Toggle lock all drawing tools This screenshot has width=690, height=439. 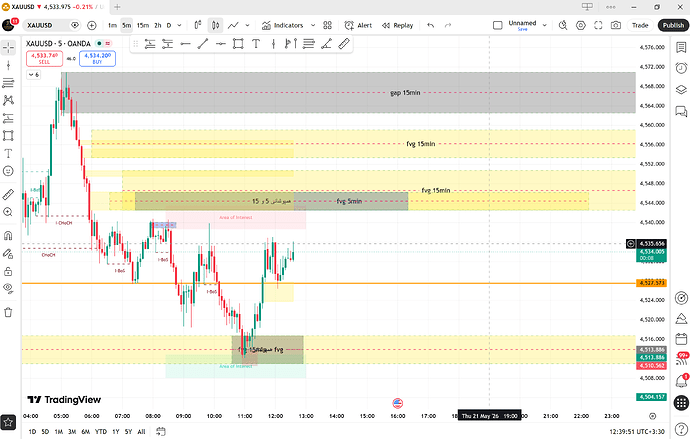8,271
